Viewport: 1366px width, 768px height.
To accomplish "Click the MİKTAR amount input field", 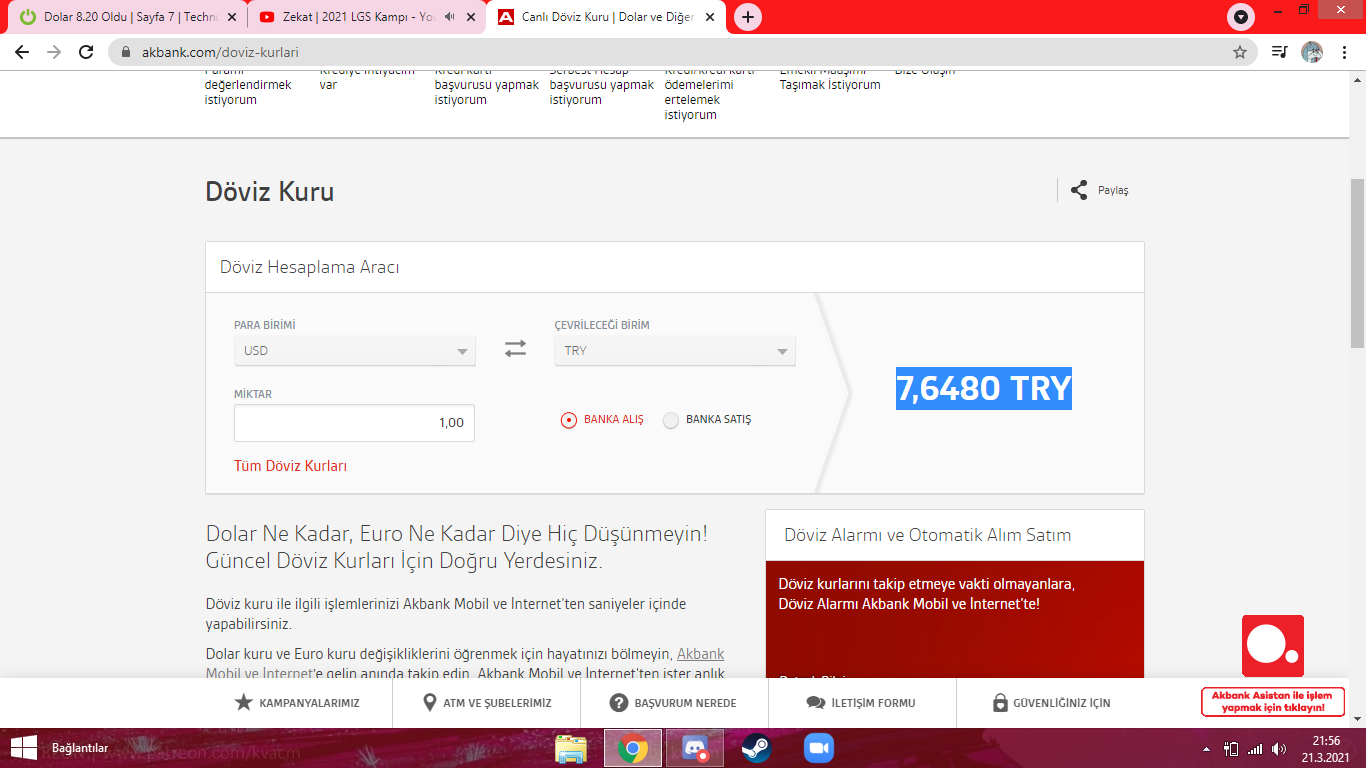I will click(x=355, y=423).
